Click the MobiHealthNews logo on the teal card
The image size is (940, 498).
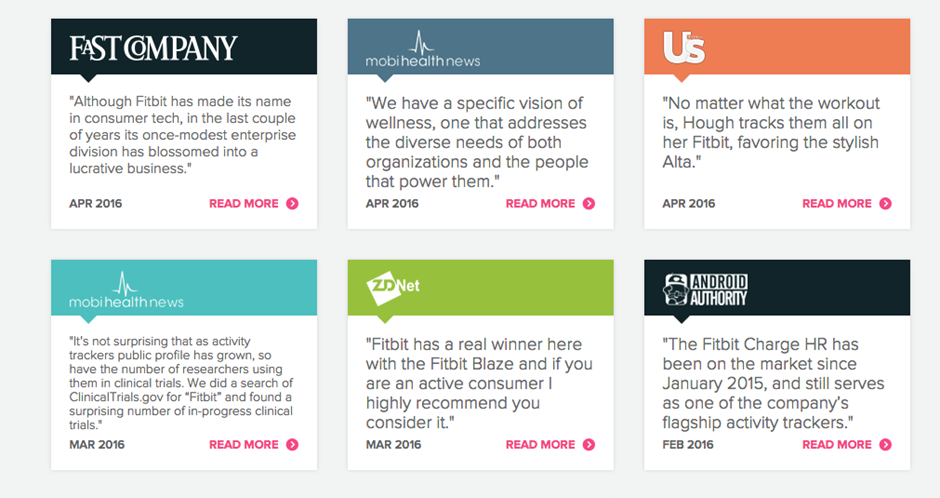click(126, 291)
